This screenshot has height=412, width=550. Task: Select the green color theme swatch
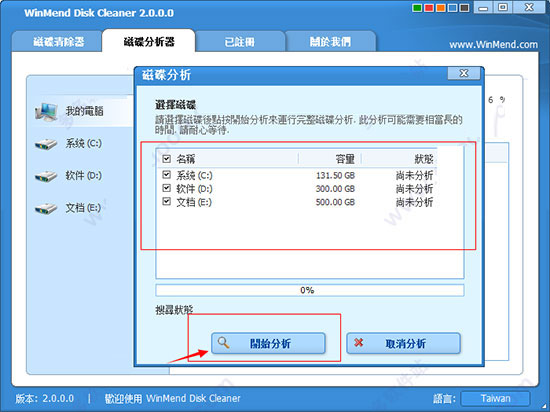(417, 8)
